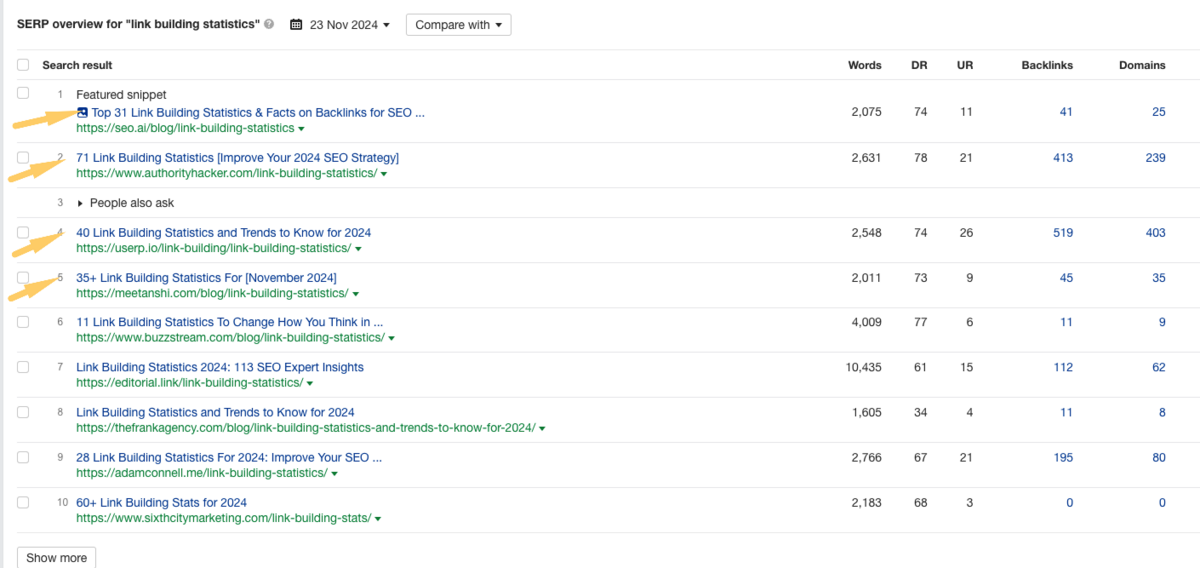1200x568 pixels.
Task: Select checkbox for buzzstream.com result row
Action: point(23,322)
